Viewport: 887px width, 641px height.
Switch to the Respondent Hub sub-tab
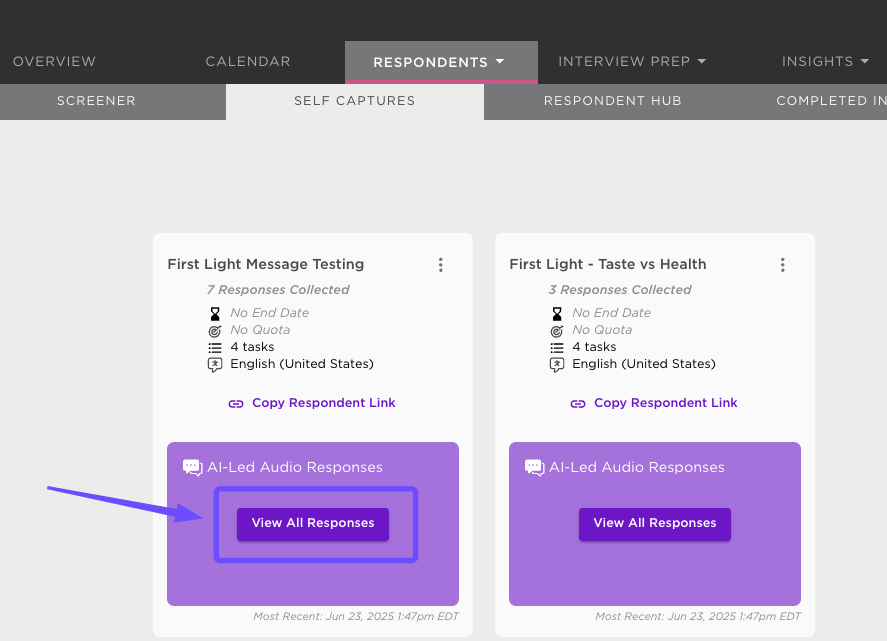click(613, 101)
